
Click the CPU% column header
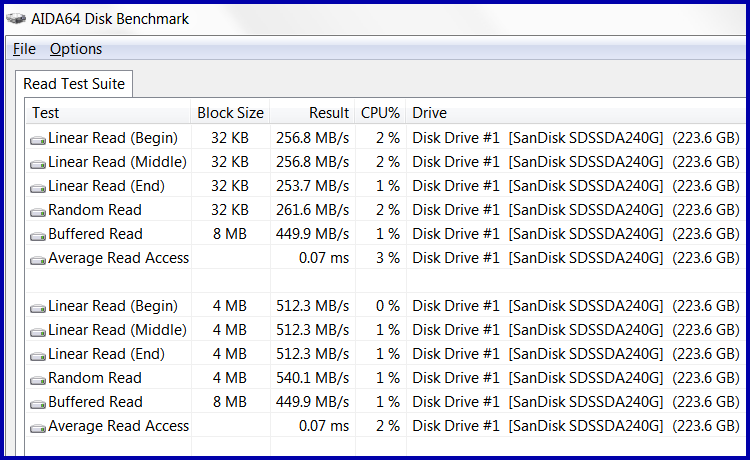click(x=380, y=112)
